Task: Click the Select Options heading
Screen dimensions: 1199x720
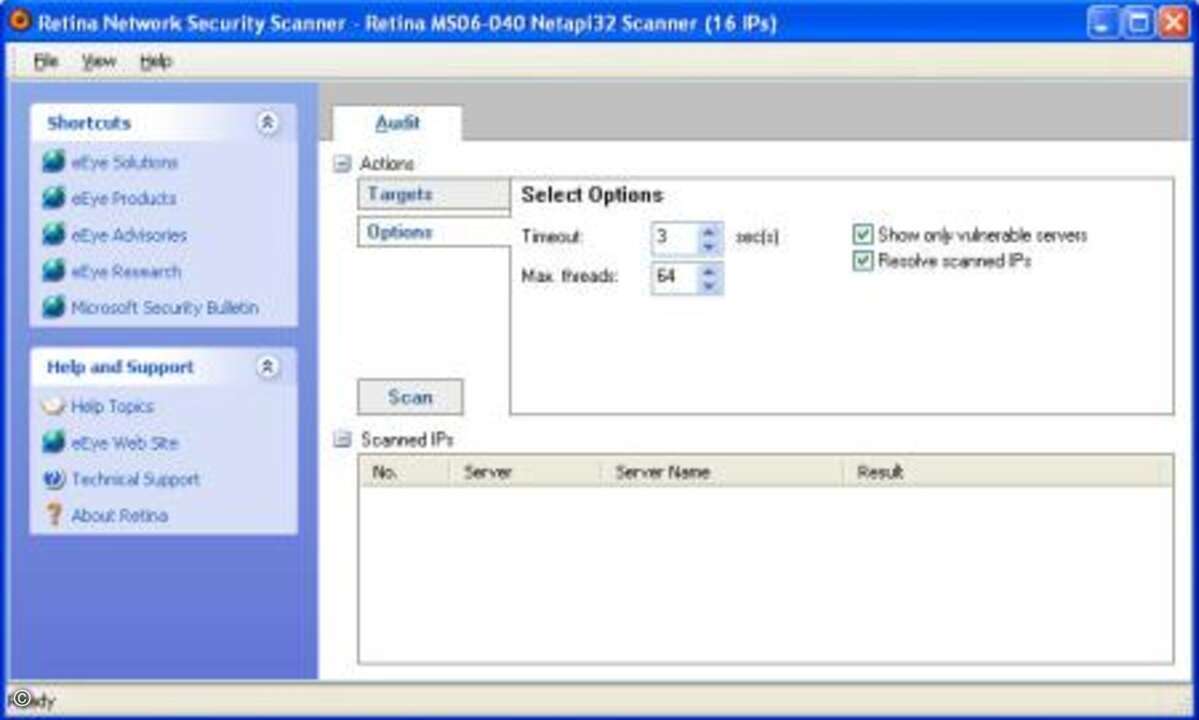Action: [x=592, y=195]
